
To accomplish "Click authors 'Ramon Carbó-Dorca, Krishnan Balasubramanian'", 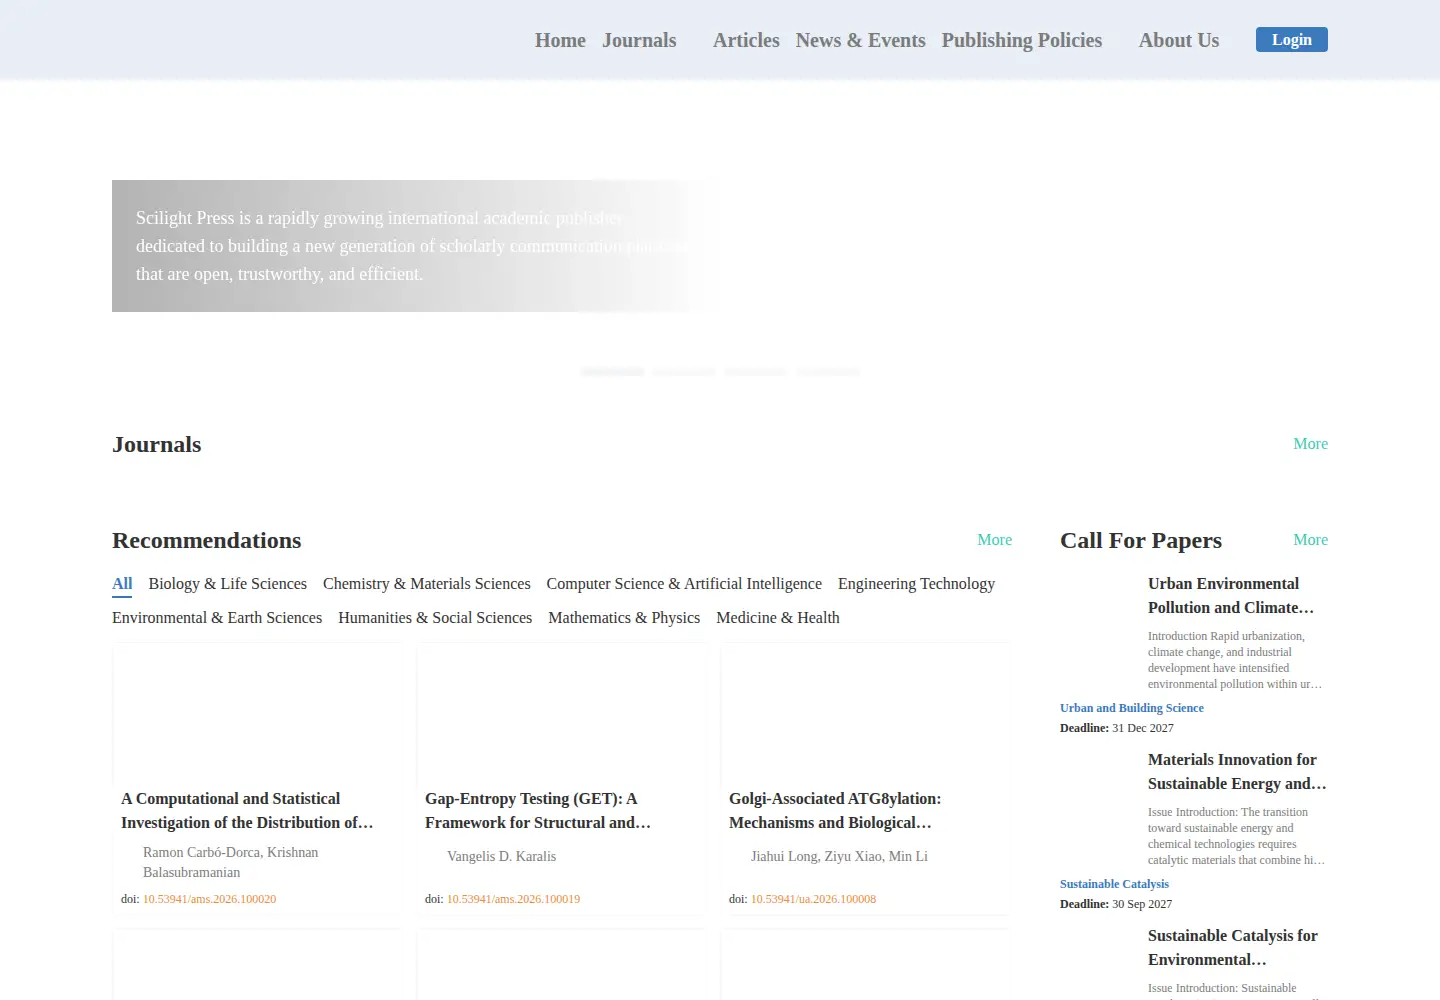I will point(231,862).
